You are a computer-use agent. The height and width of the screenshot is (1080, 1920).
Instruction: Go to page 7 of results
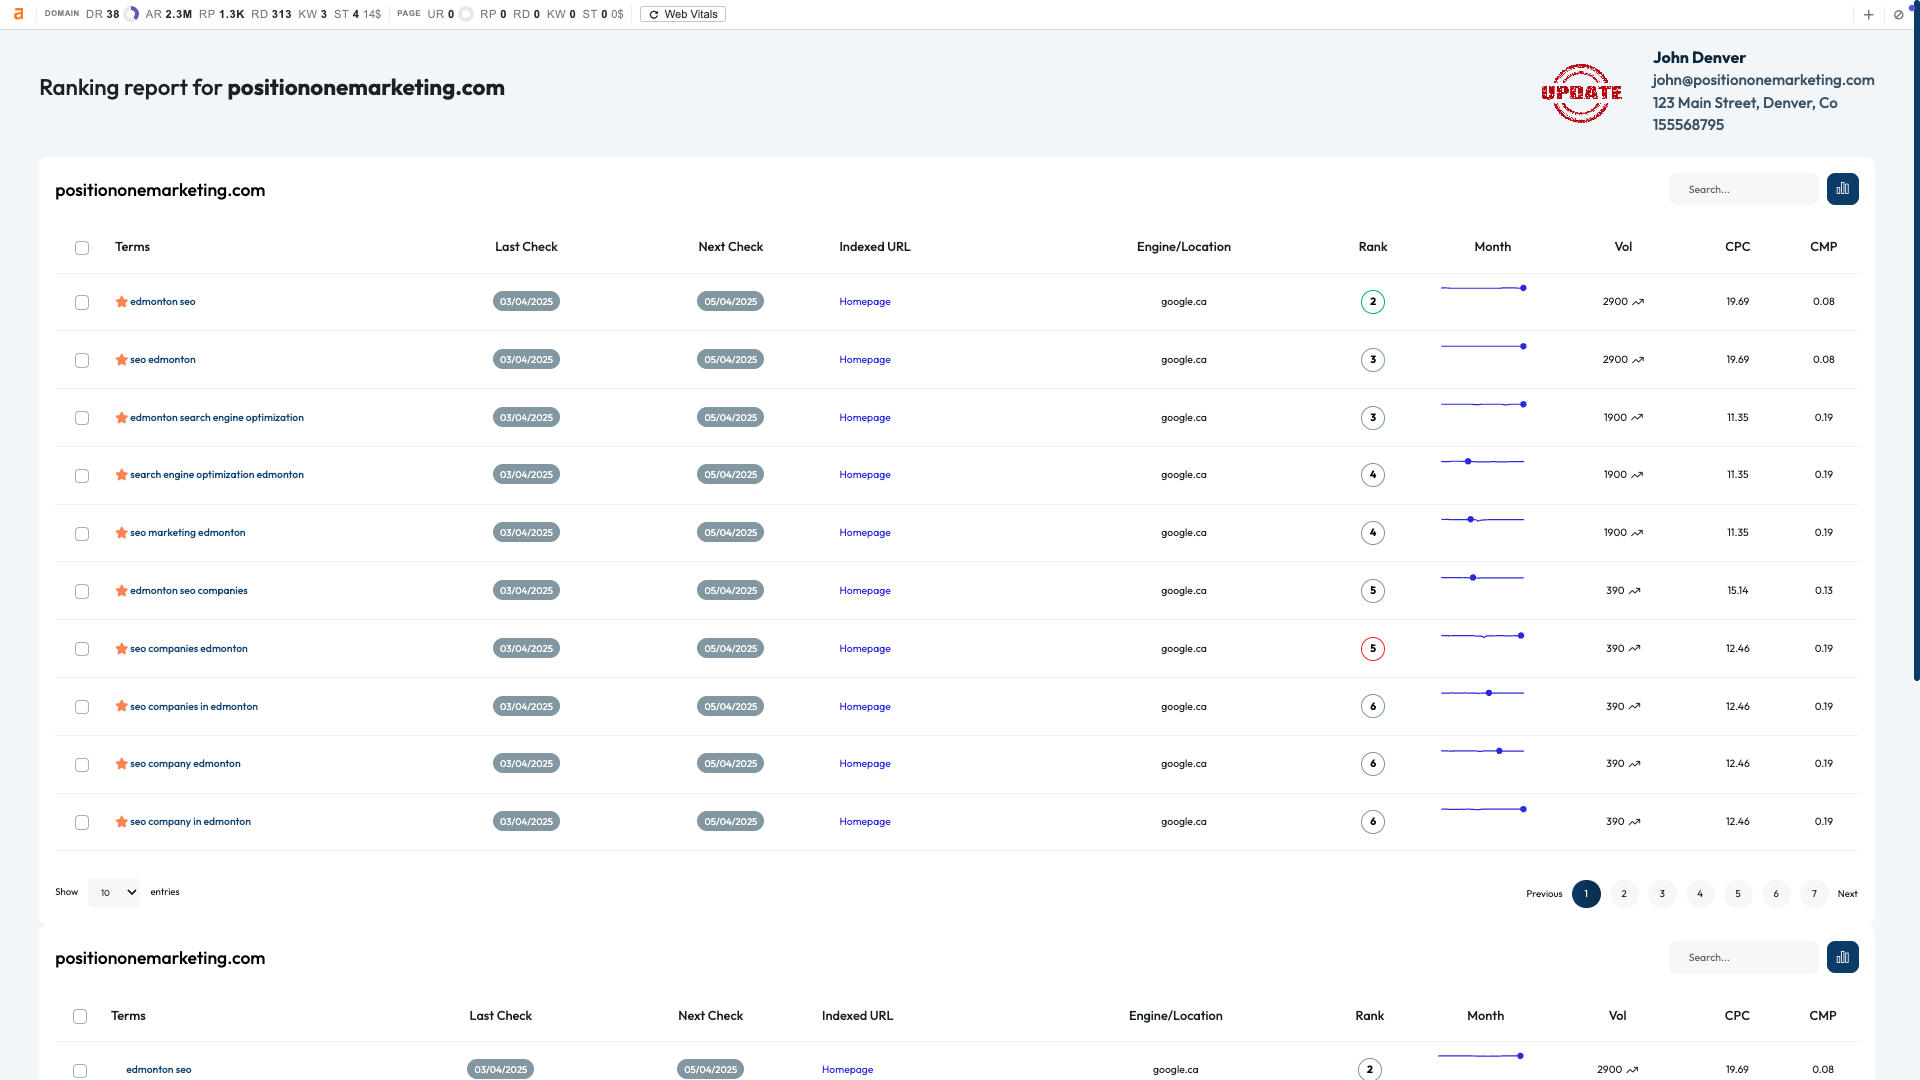click(x=1814, y=894)
